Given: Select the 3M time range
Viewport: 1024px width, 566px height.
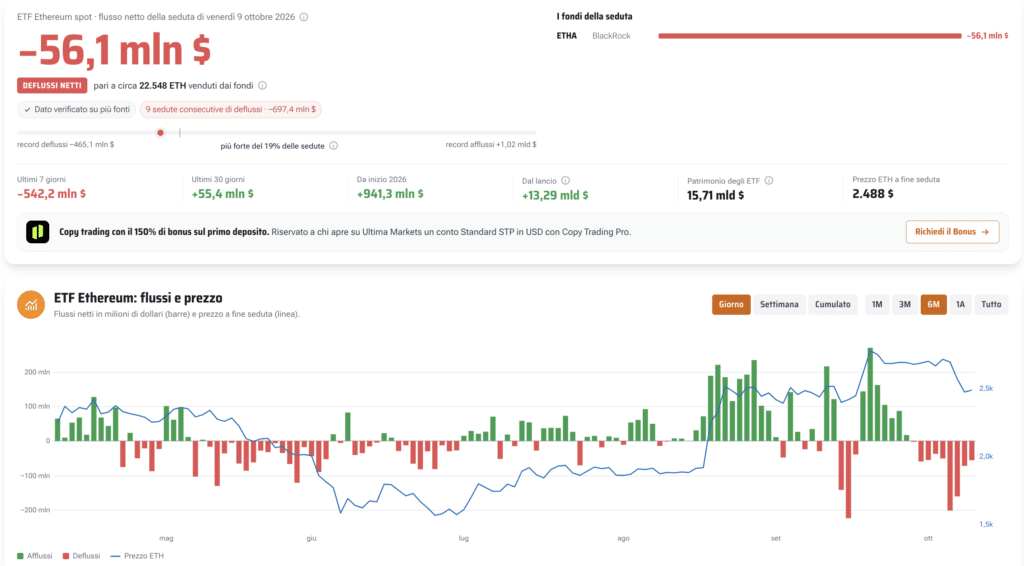Looking at the screenshot, I should click(904, 304).
